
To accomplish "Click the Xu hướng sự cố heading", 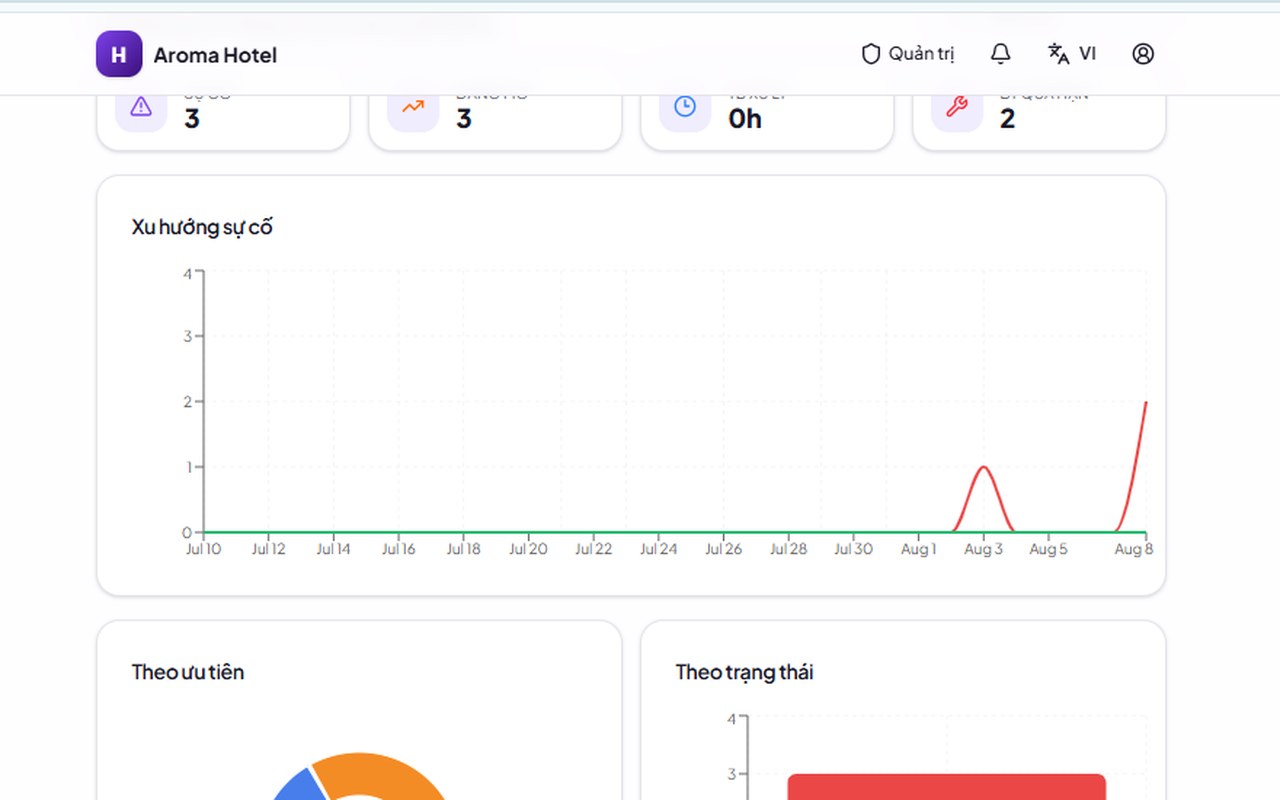I will pos(202,227).
